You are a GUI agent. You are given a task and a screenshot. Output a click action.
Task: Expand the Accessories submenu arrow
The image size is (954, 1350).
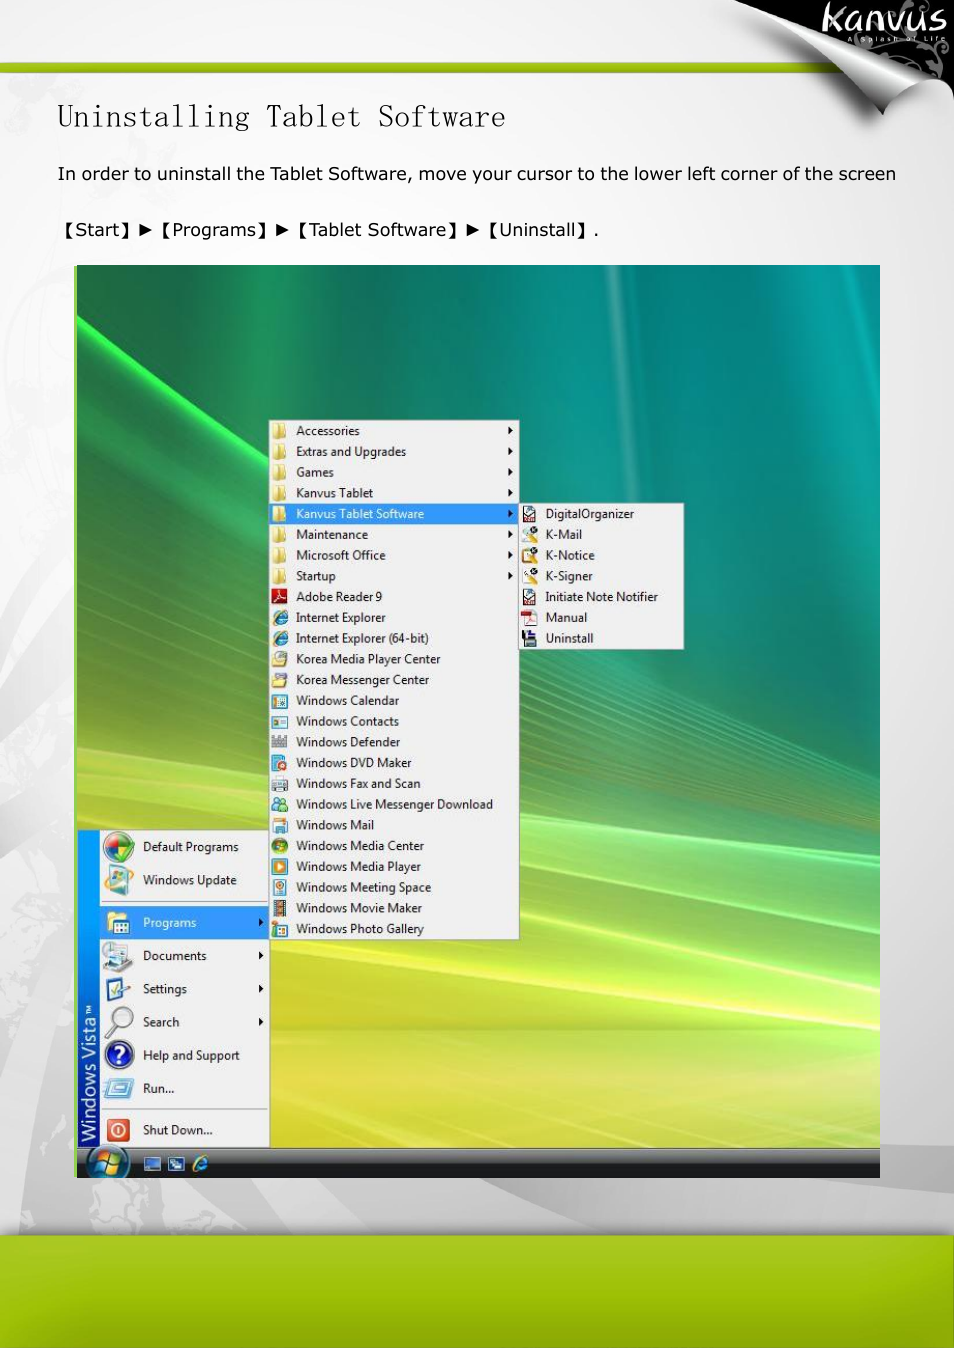click(510, 431)
